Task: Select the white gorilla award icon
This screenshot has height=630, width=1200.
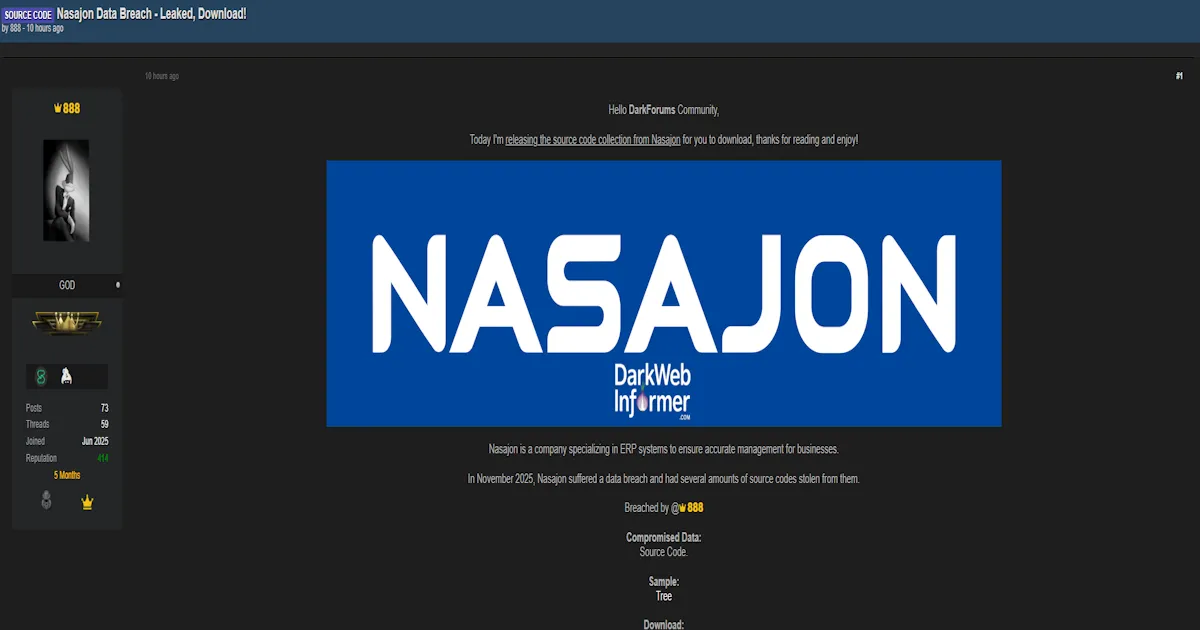Action: (66, 377)
